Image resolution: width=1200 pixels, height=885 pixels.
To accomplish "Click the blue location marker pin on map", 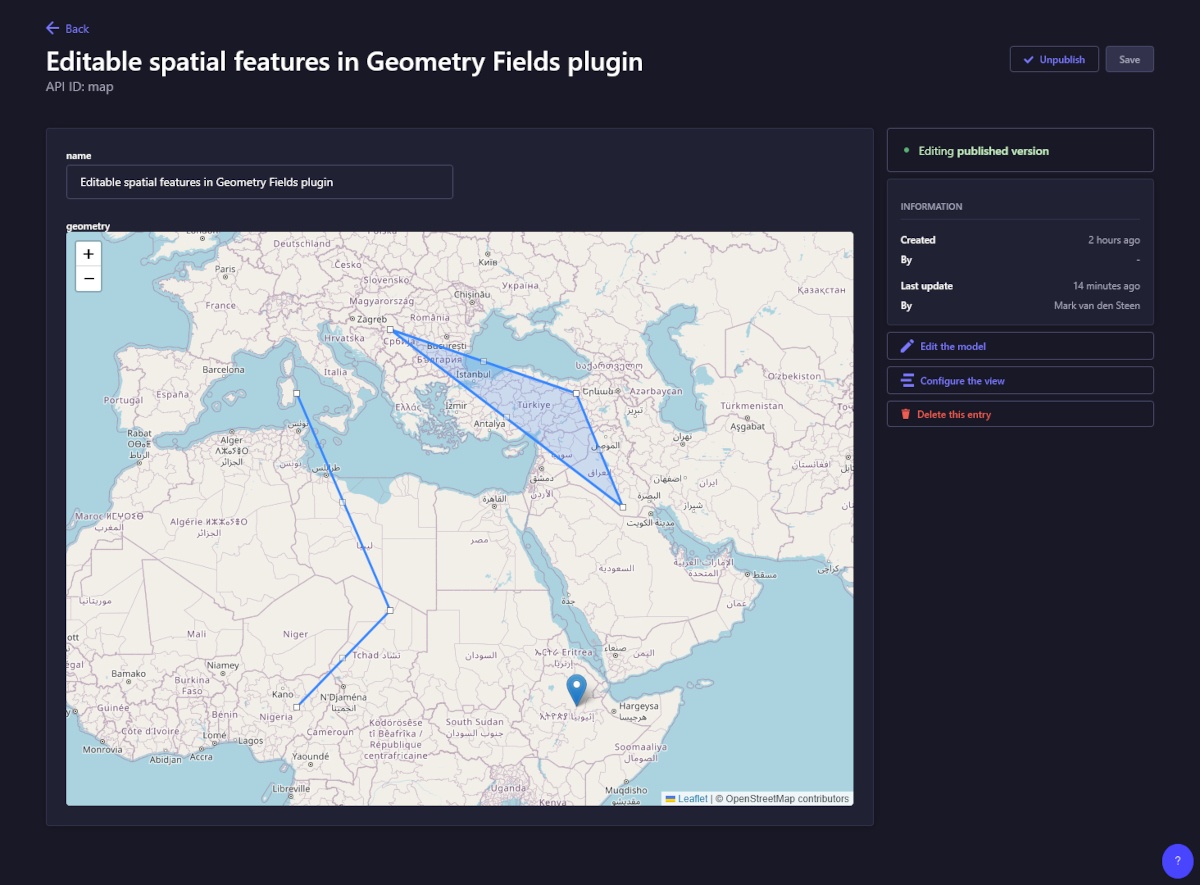I will click(x=576, y=690).
